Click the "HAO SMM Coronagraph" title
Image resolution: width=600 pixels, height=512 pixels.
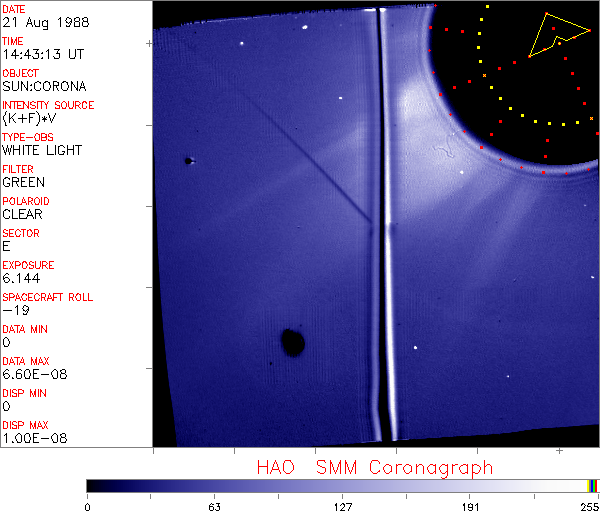pyautogui.click(x=374, y=467)
